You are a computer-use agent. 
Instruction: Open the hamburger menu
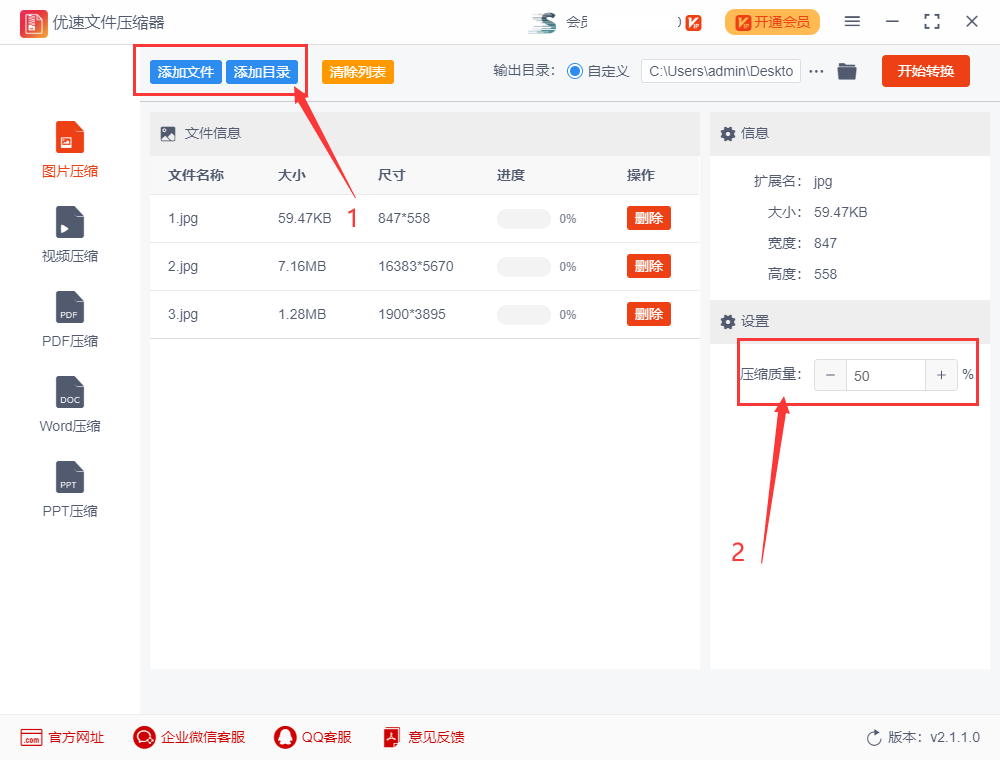(852, 20)
